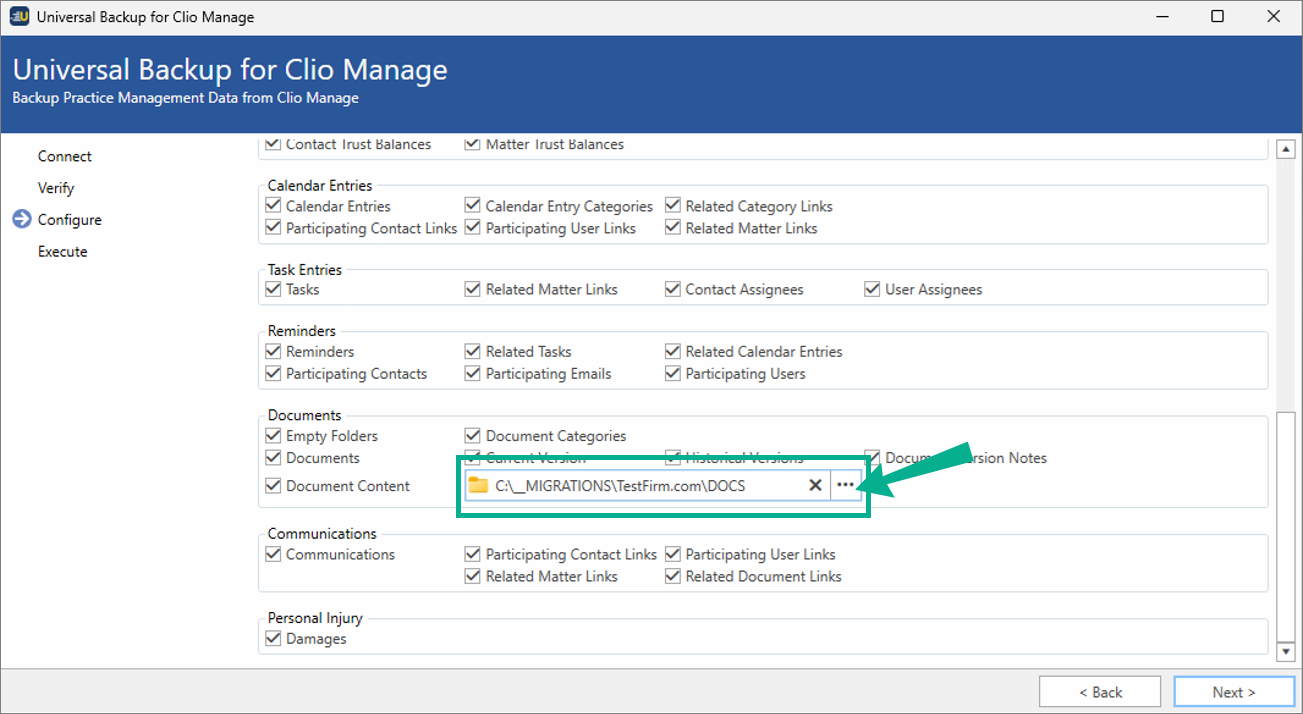
Task: Toggle Participating Emails checkbox
Action: (x=473, y=373)
